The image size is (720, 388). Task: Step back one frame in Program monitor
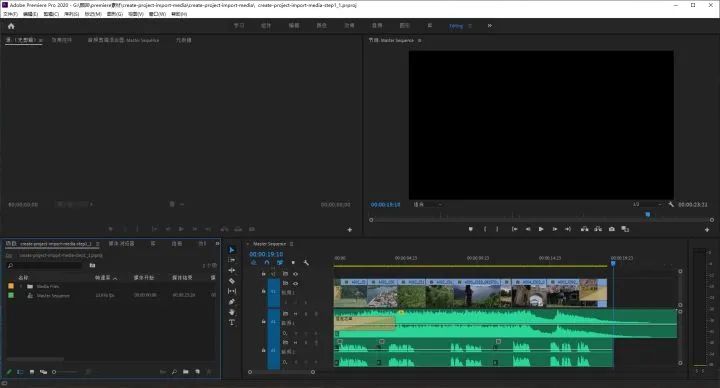pyautogui.click(x=528, y=229)
